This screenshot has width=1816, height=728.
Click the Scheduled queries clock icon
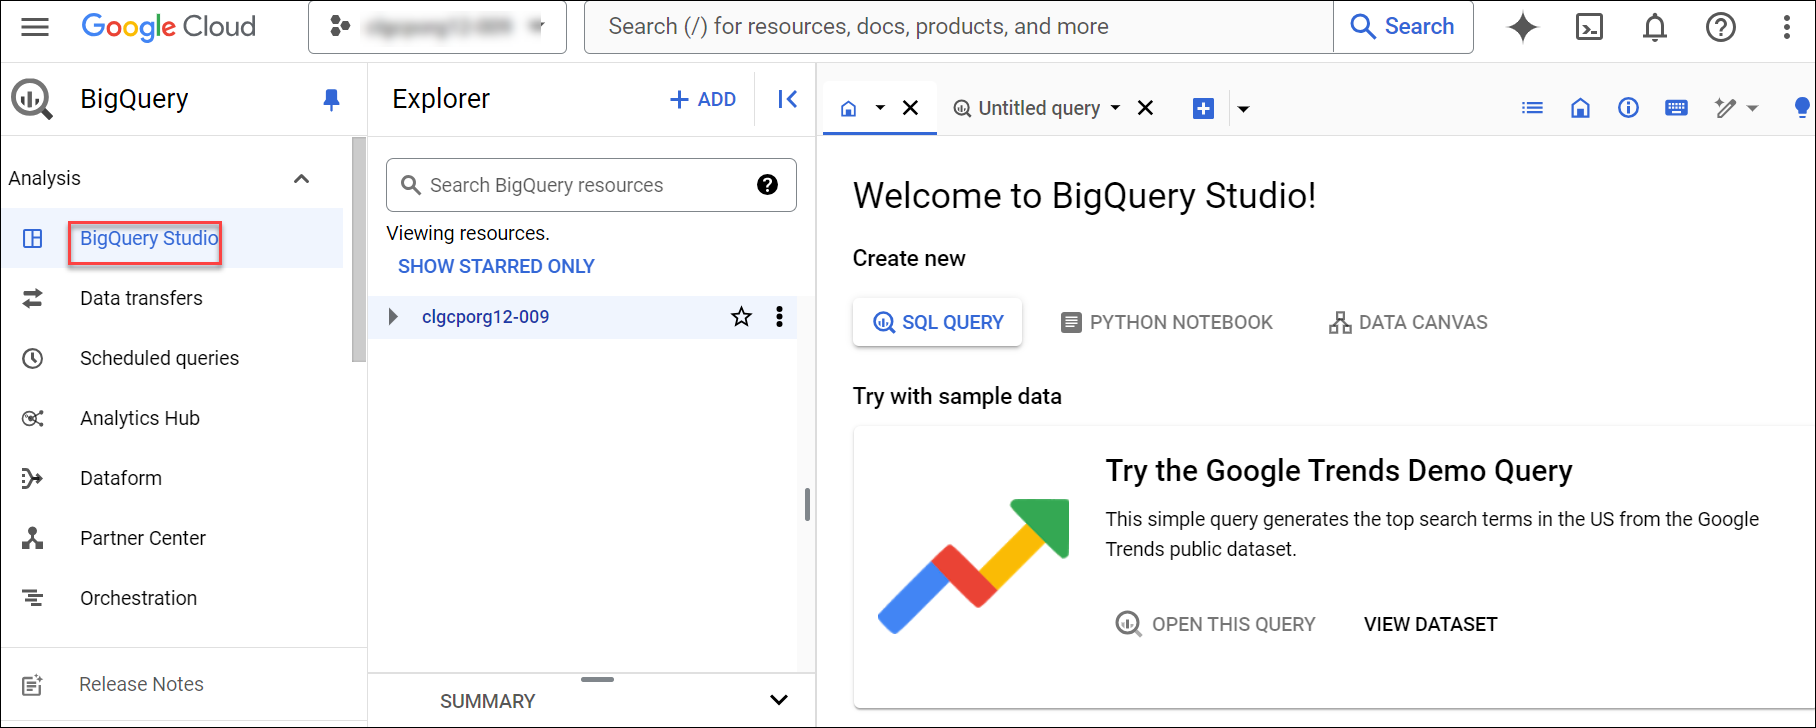click(33, 358)
